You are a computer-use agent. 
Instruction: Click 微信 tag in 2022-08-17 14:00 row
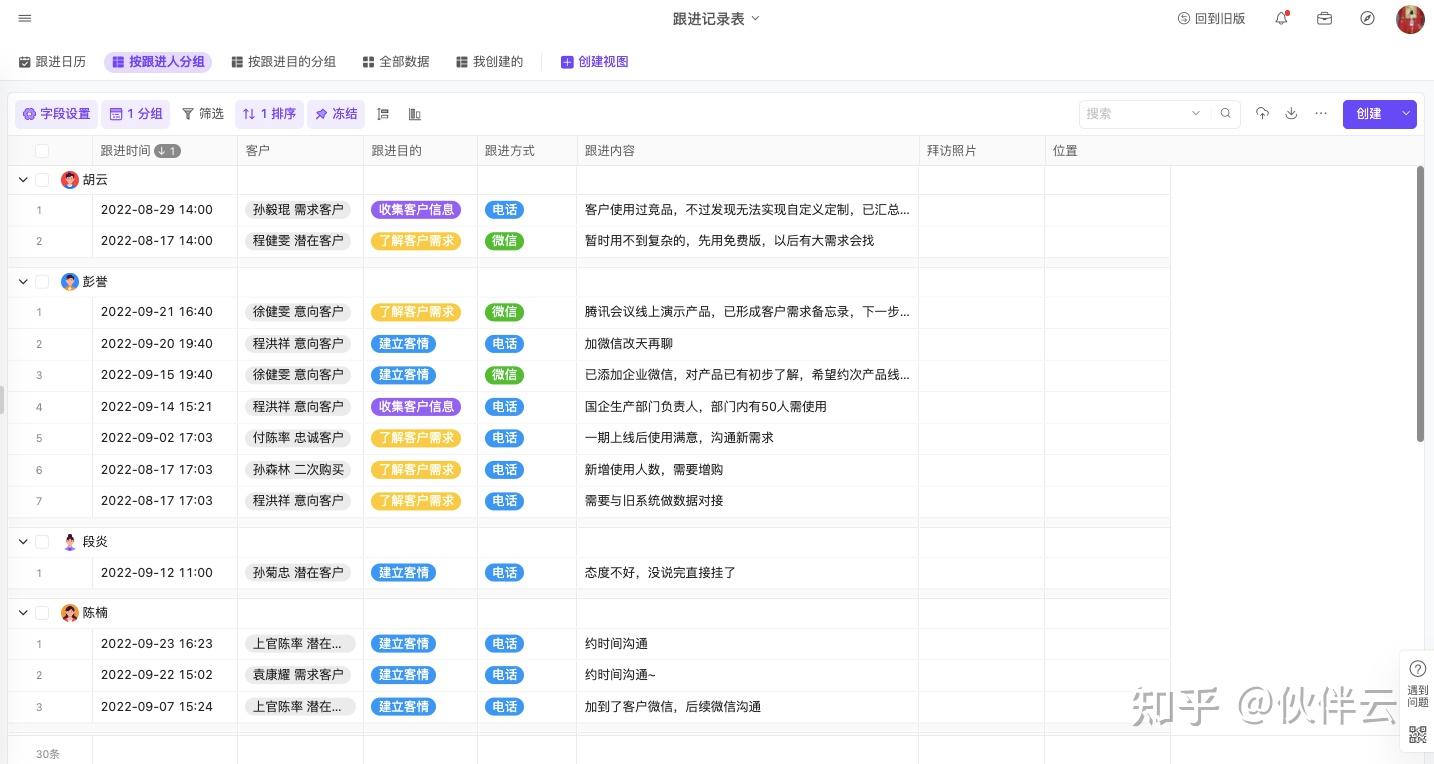[504, 241]
